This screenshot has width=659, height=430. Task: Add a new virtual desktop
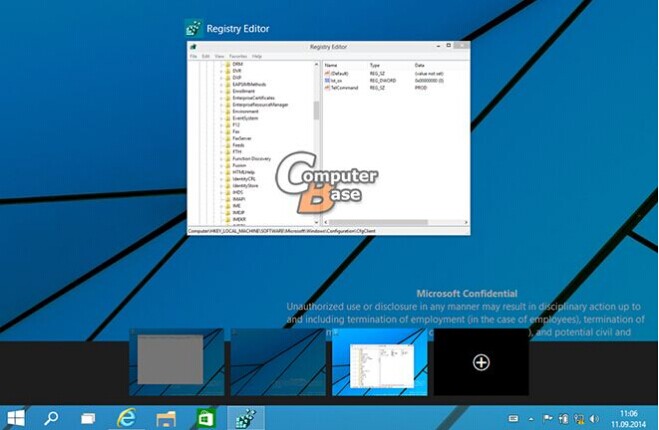coord(481,362)
